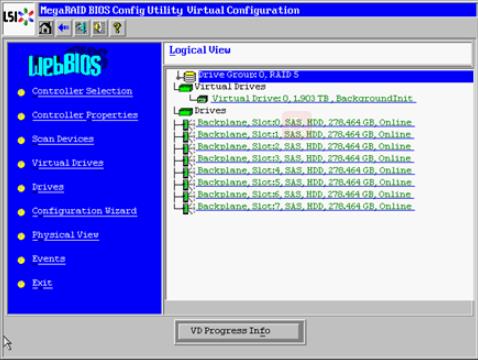Click the VD Progress Info button
This screenshot has width=478, height=360.
coord(240,332)
